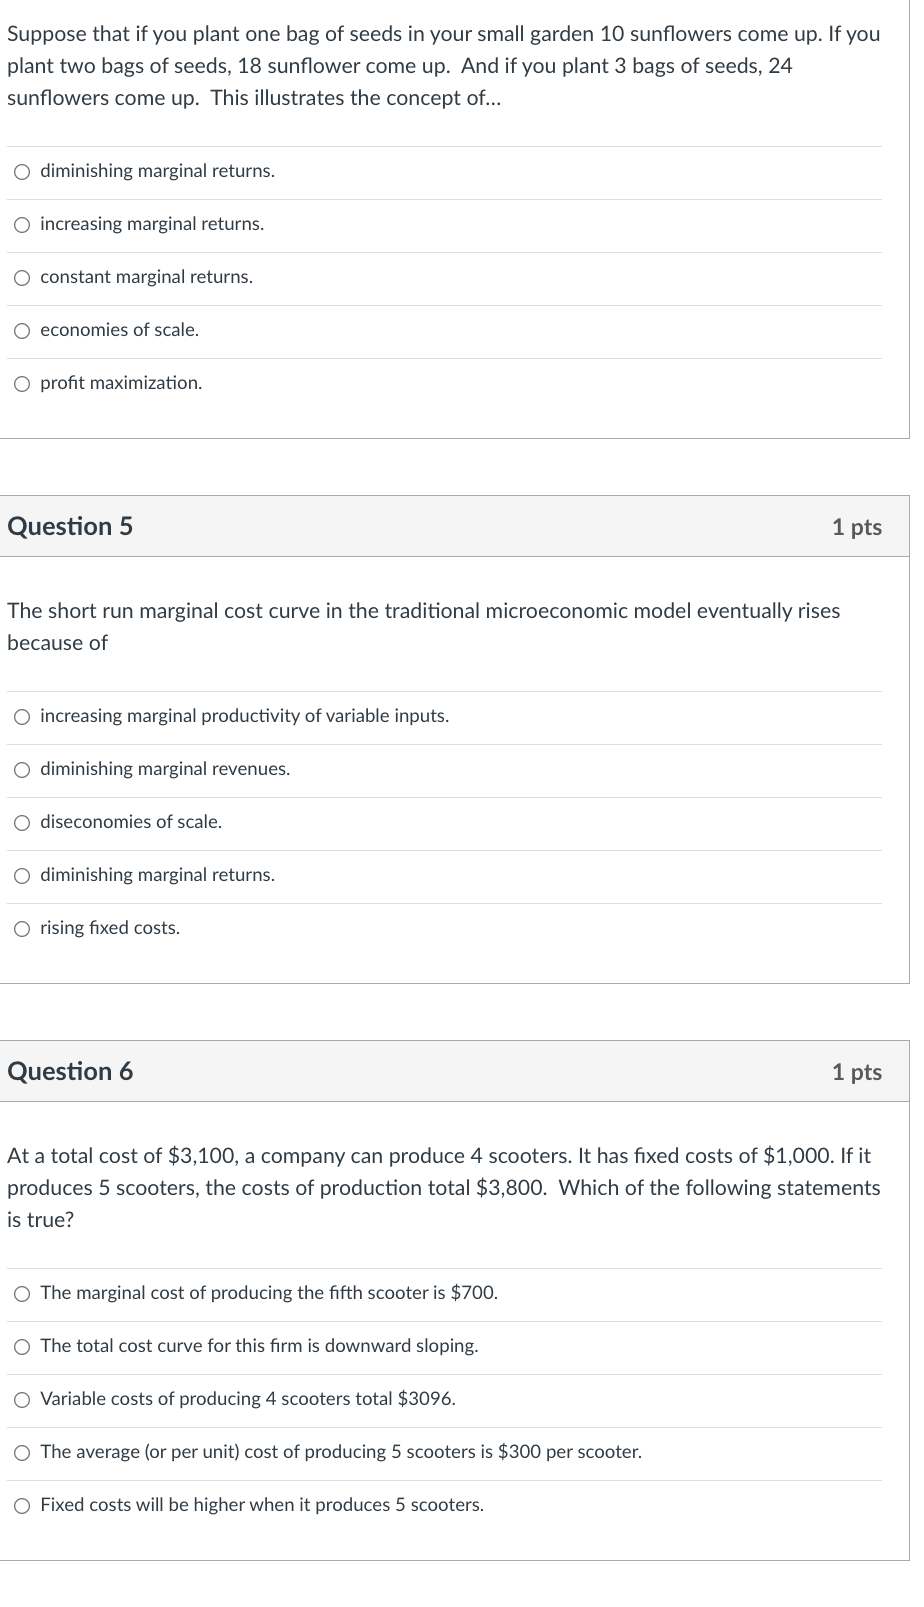Select "diminishing marginal returns" in Question 5
Image resolution: width=924 pixels, height=1607 pixels.
tap(21, 875)
